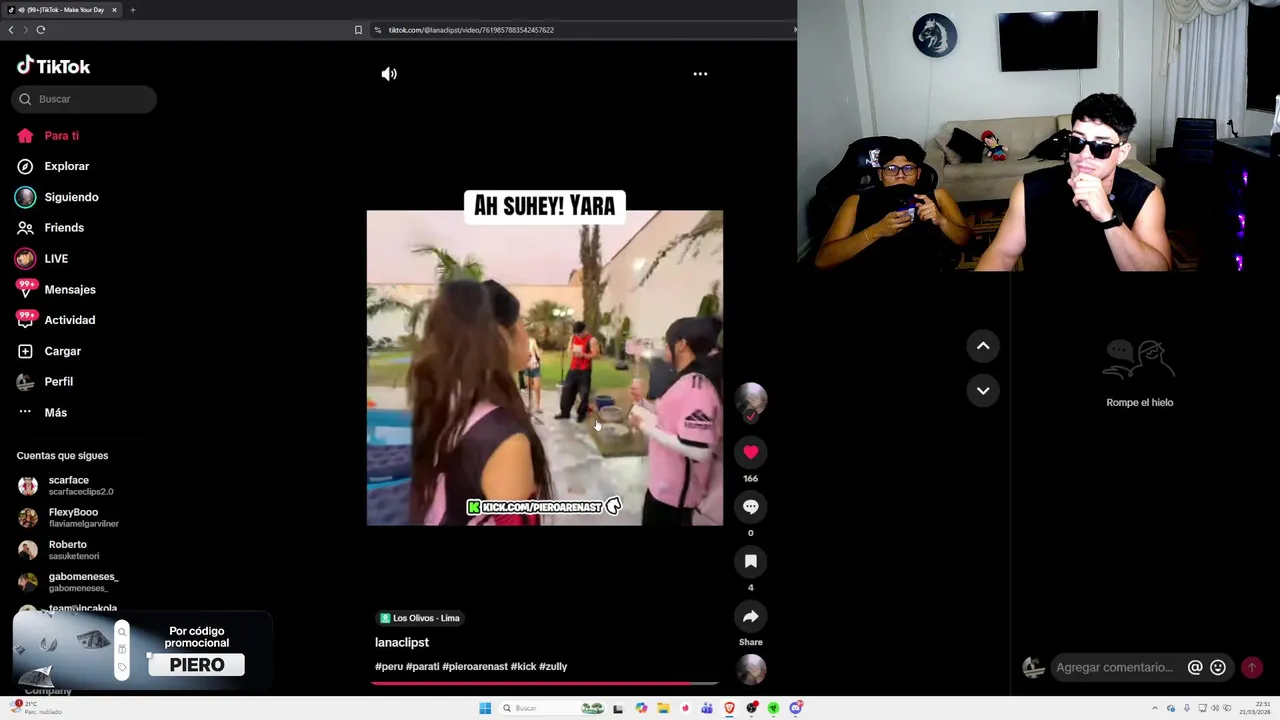
Task: Click the red send comment button
Action: click(x=1251, y=667)
